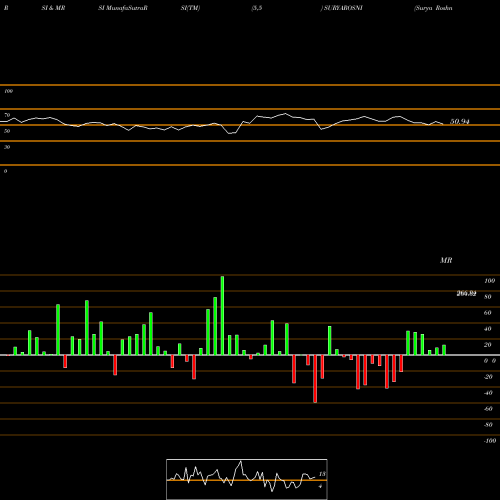Click the MR axis label 40

[x=488, y=329]
